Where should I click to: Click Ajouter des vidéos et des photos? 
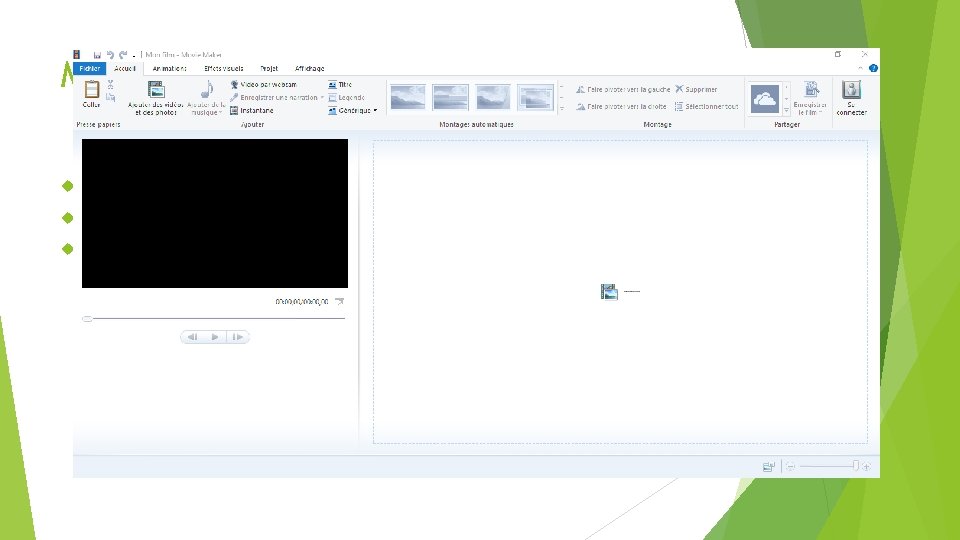pyautogui.click(x=156, y=98)
